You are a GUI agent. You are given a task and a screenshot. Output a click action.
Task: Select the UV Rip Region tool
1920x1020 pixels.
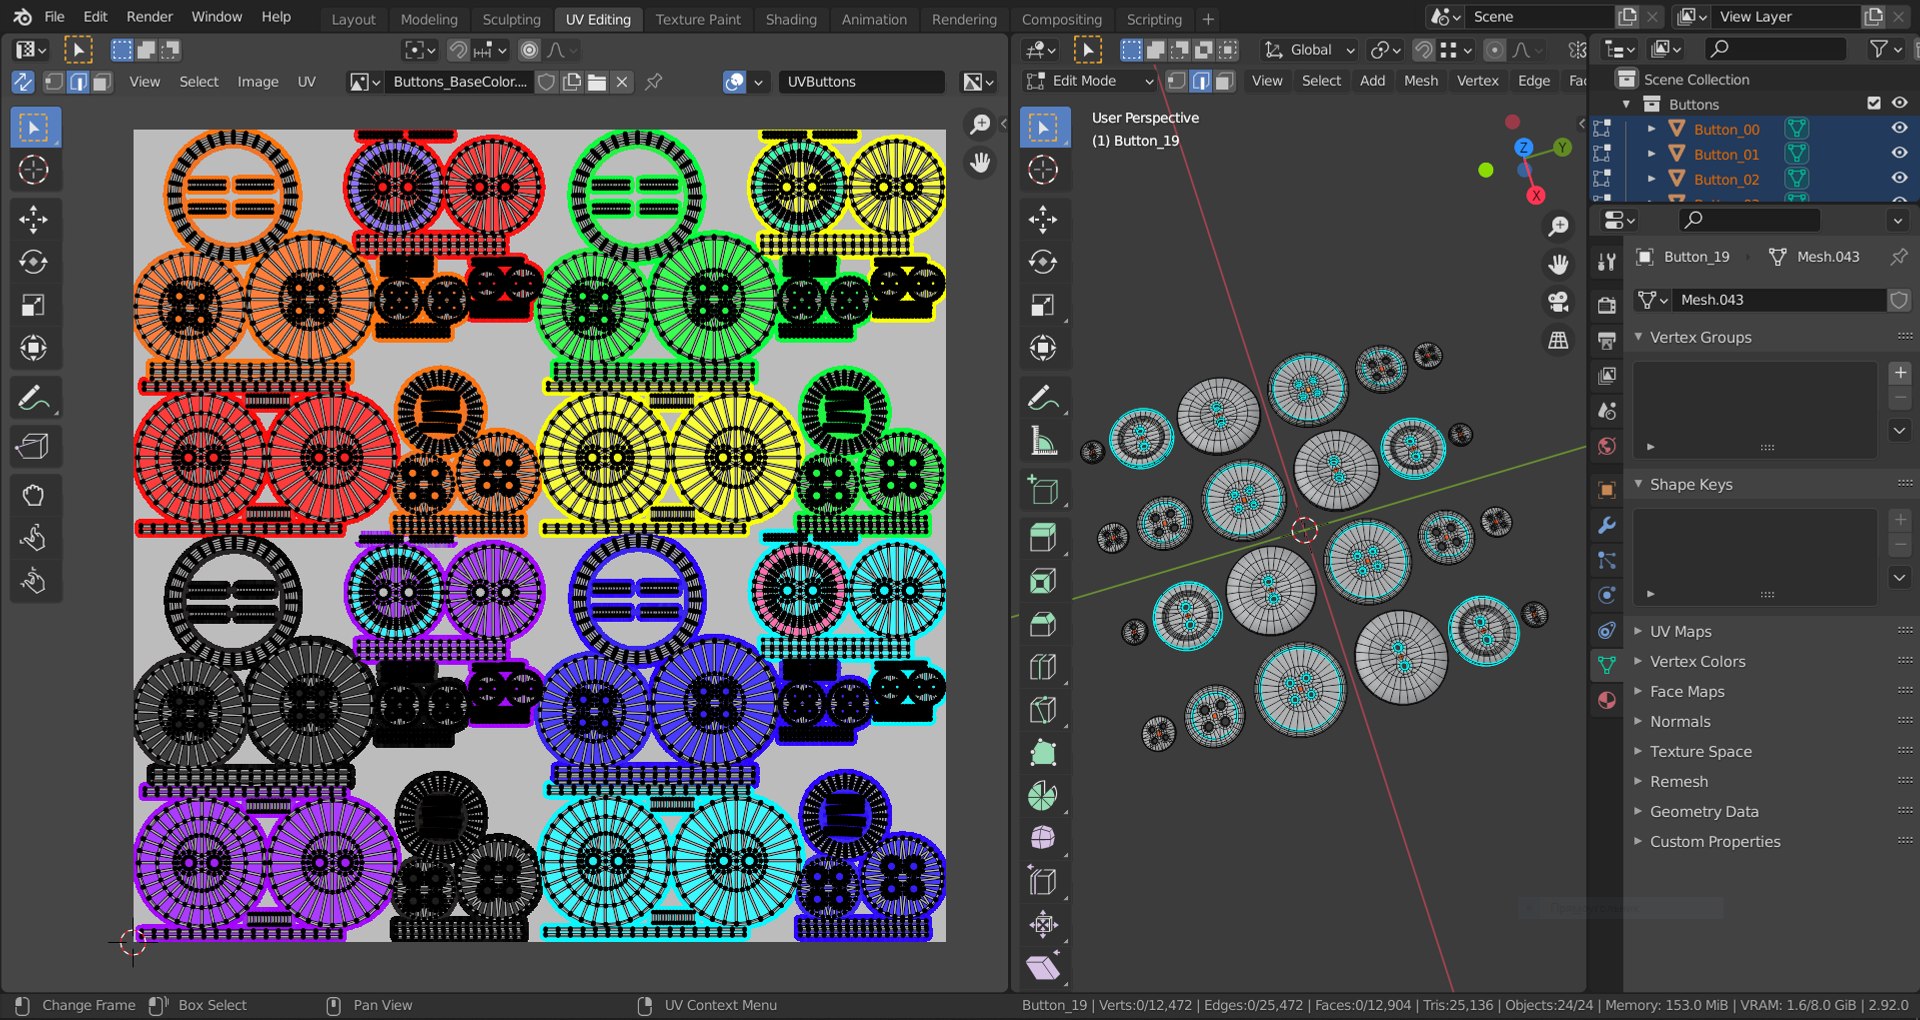(34, 446)
